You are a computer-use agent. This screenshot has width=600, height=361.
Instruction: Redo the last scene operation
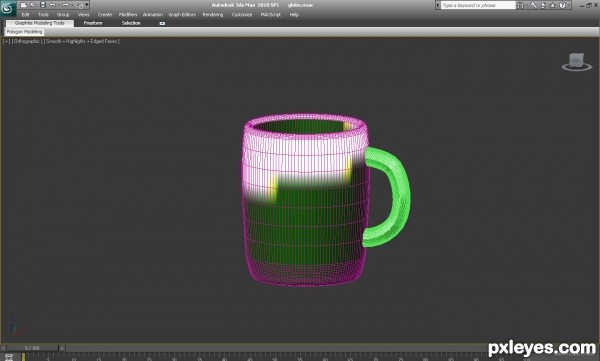pos(65,5)
